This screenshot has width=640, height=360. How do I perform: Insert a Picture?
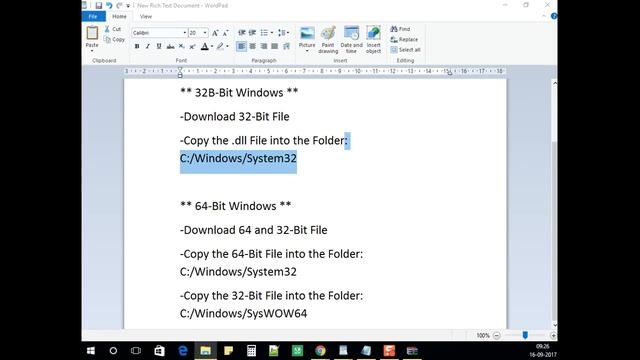pyautogui.click(x=307, y=37)
